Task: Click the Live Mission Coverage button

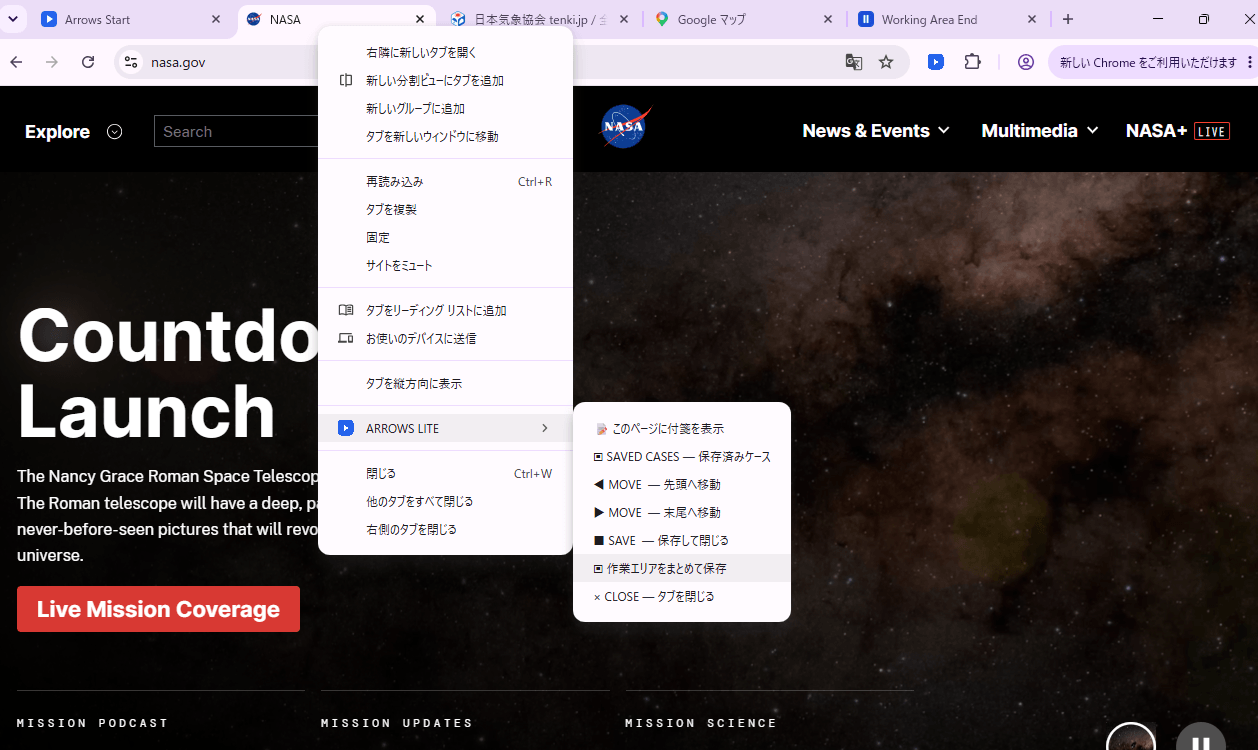Action: click(x=158, y=609)
